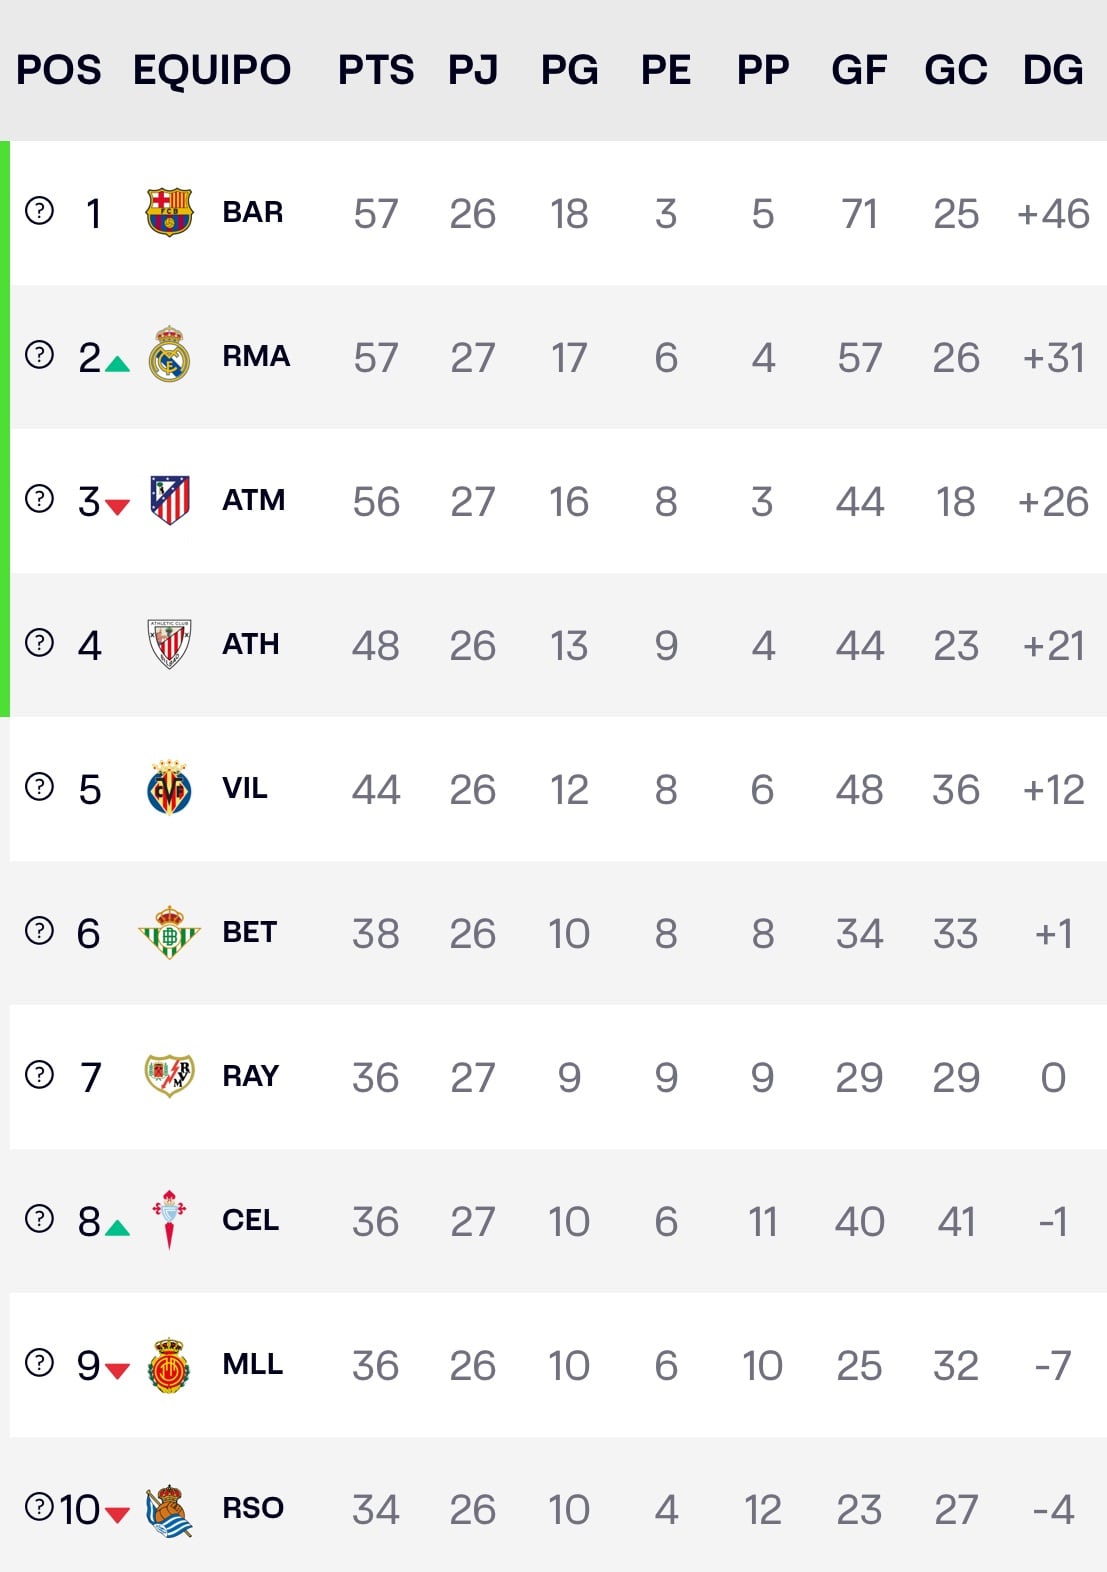1107x1572 pixels.
Task: Sort by DG column header
Action: pyautogui.click(x=1052, y=70)
